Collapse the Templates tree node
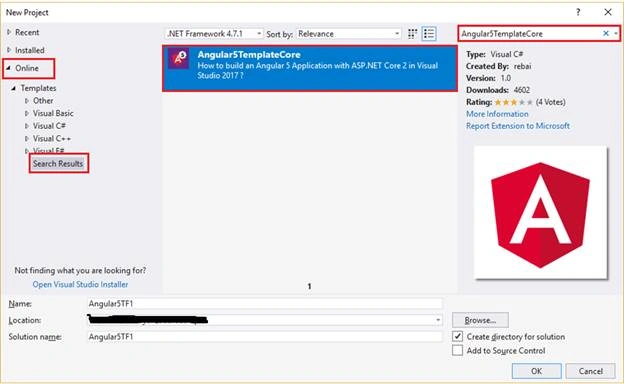The width and height of the screenshot is (624, 384). tap(14, 88)
